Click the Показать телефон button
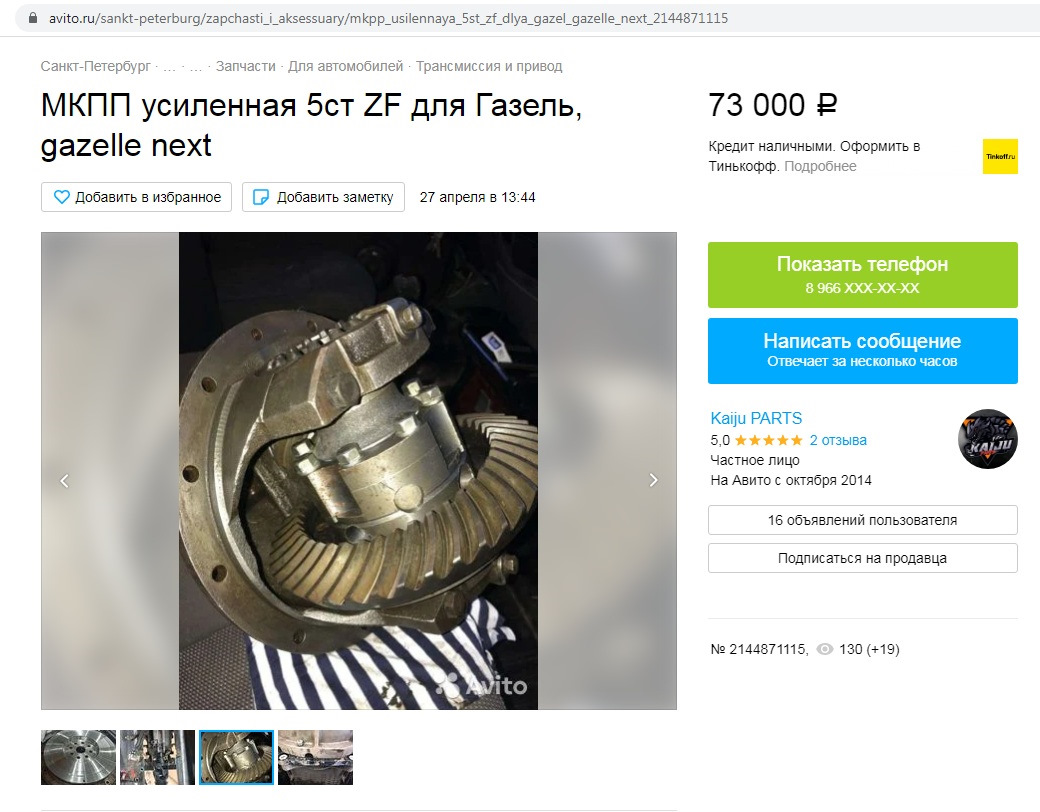1040x812 pixels. coord(862,275)
